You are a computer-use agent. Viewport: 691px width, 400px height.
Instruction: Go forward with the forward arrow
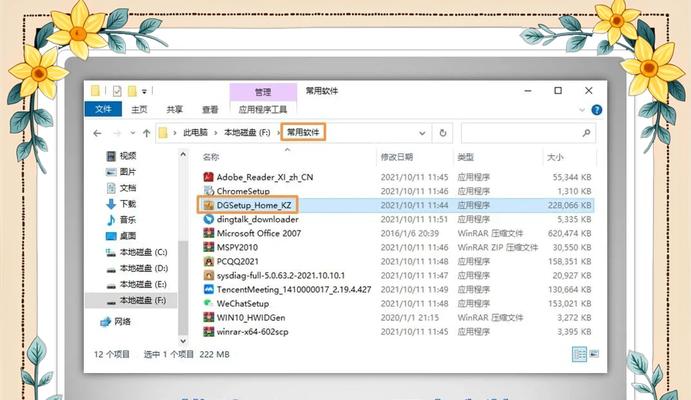117,133
